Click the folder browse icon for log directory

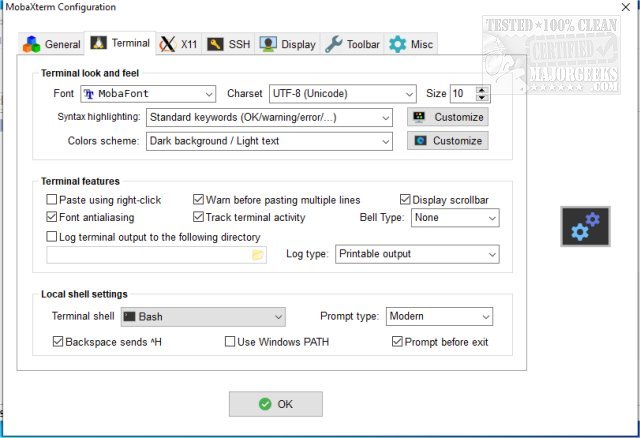click(x=258, y=255)
